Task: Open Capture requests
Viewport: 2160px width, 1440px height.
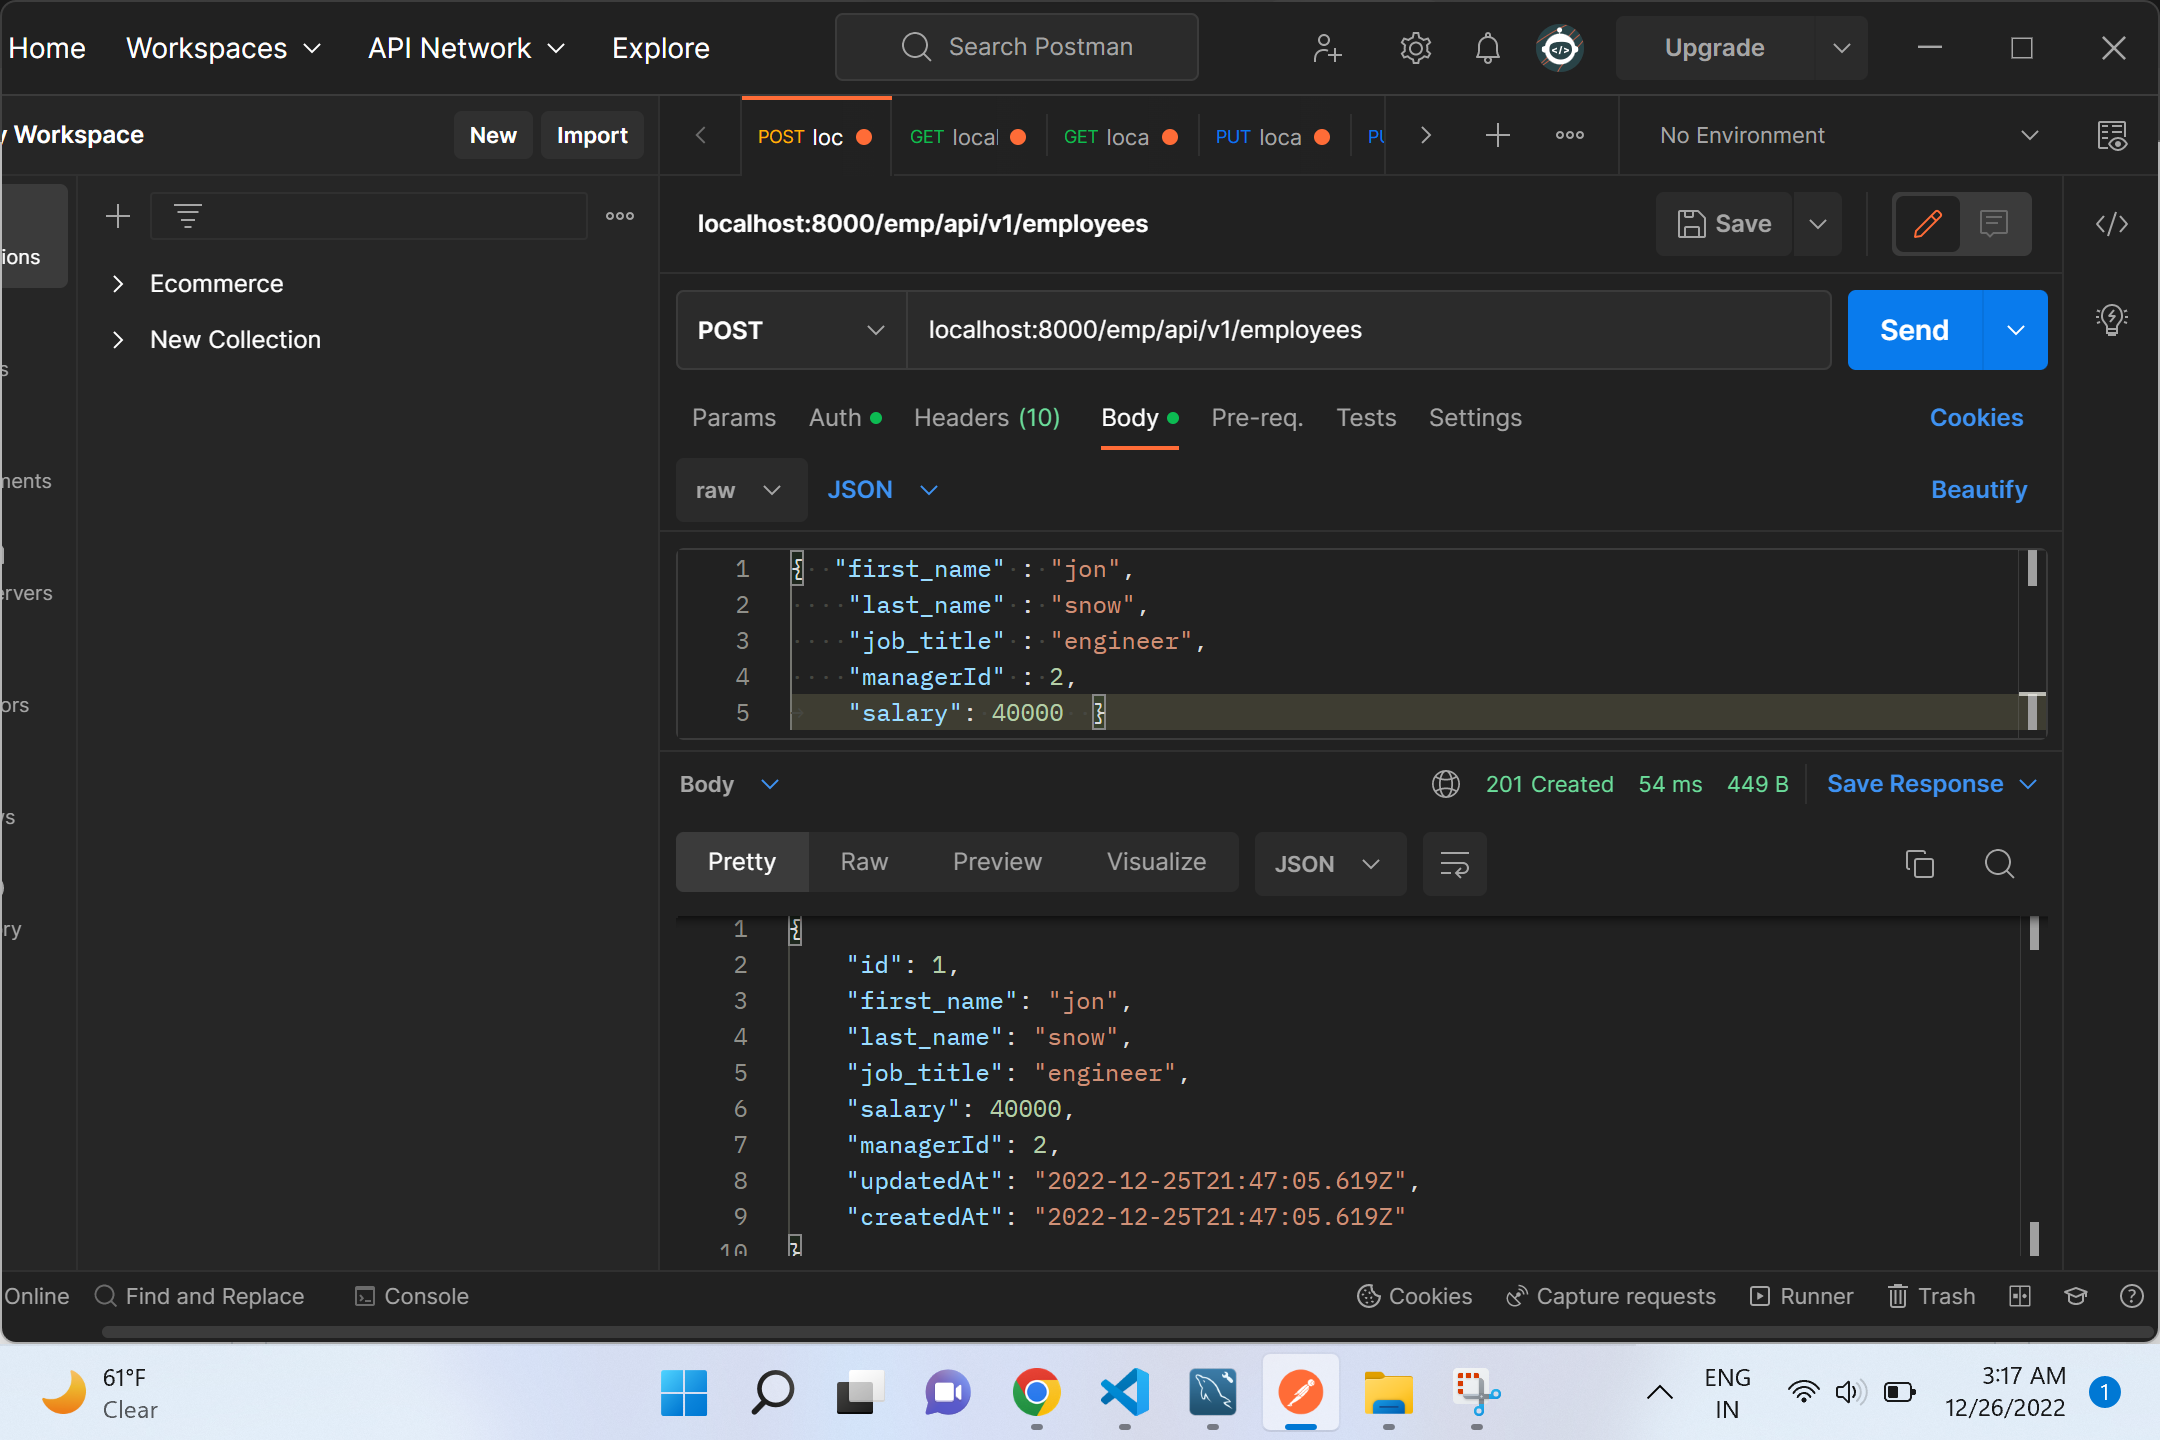Action: tap(1610, 1296)
